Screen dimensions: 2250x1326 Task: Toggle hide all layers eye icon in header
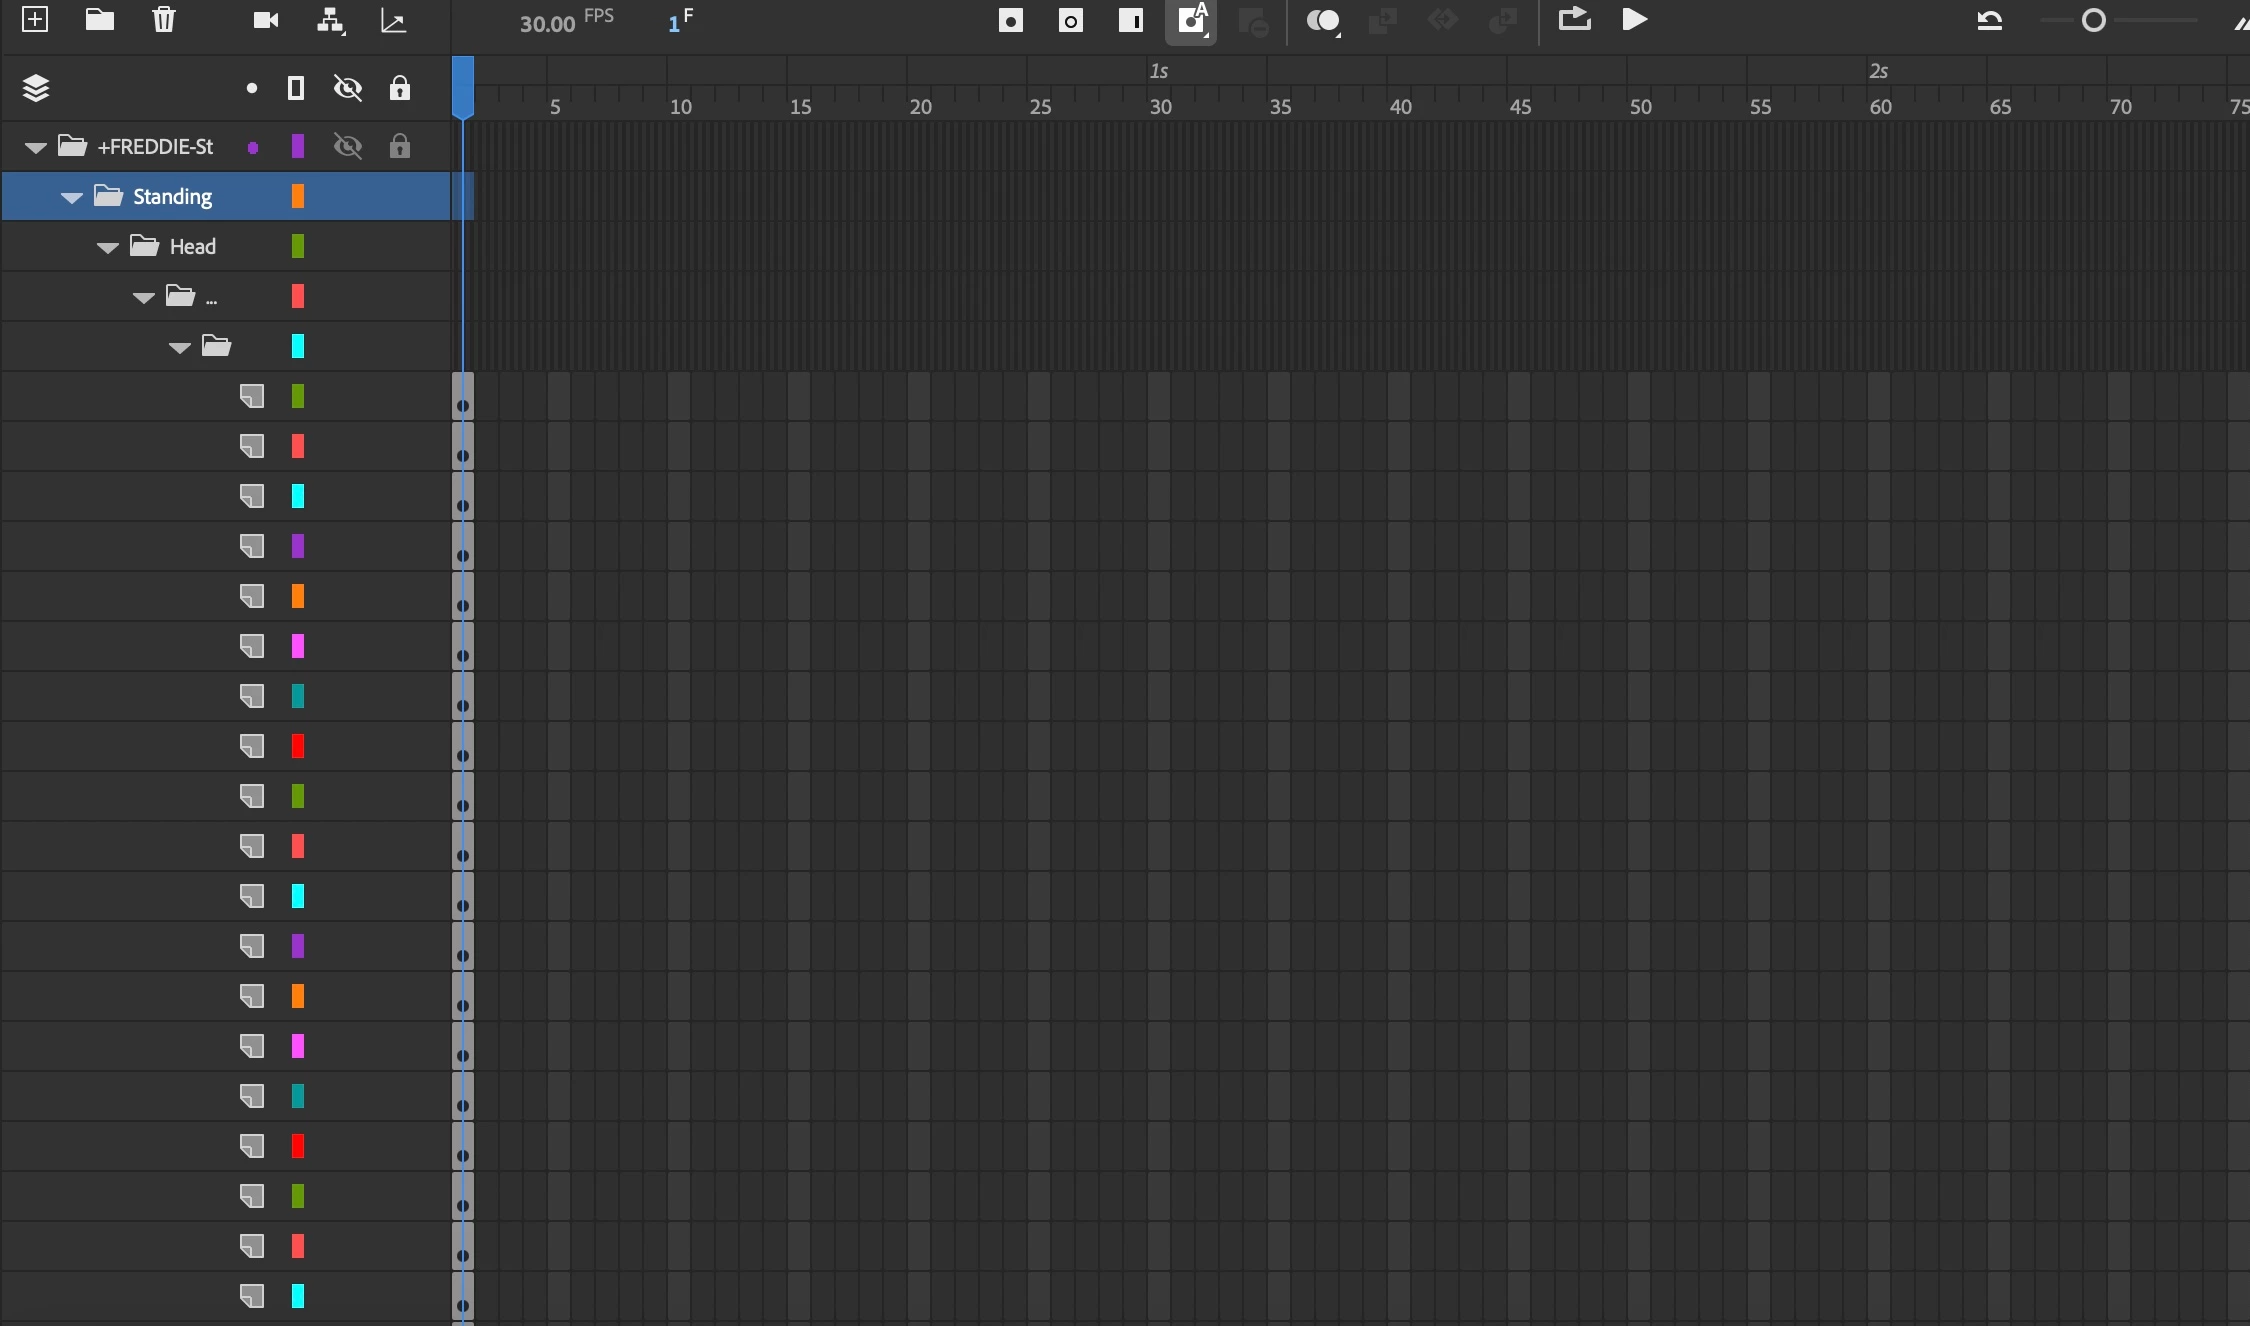pyautogui.click(x=348, y=89)
